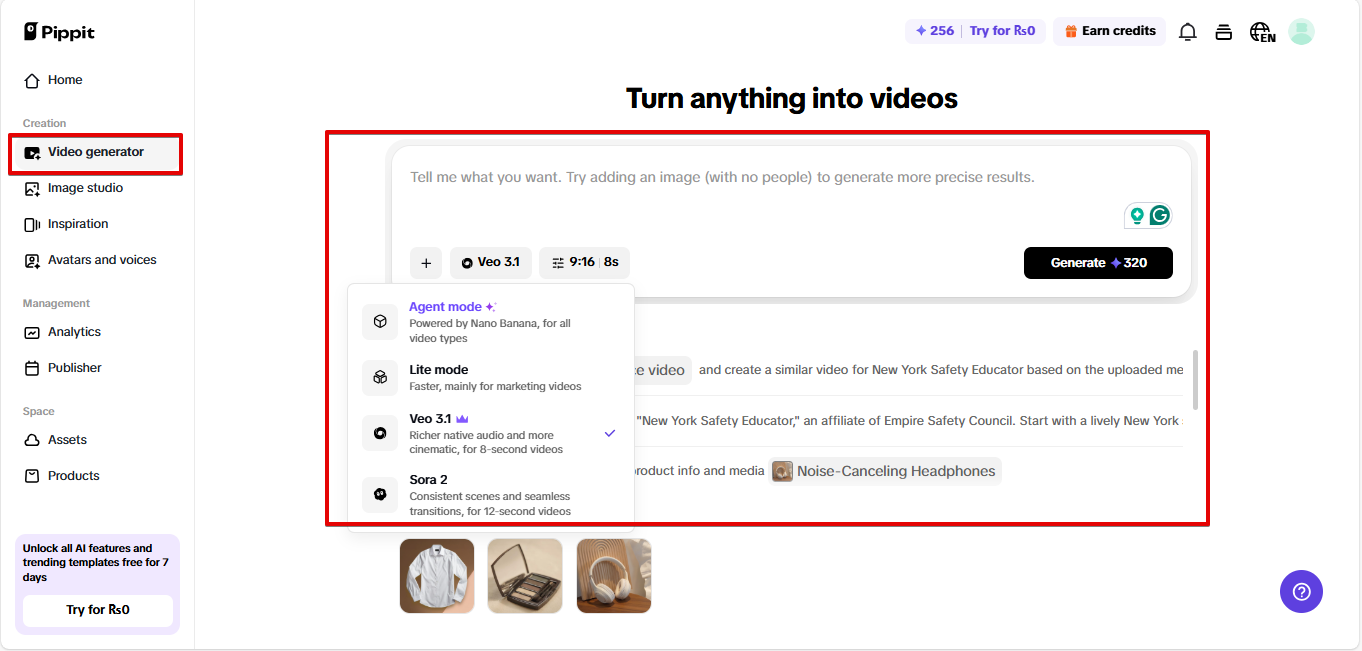This screenshot has height=651, width=1362.
Task: Click Veo 3.1 circle icon in list
Action: click(380, 433)
